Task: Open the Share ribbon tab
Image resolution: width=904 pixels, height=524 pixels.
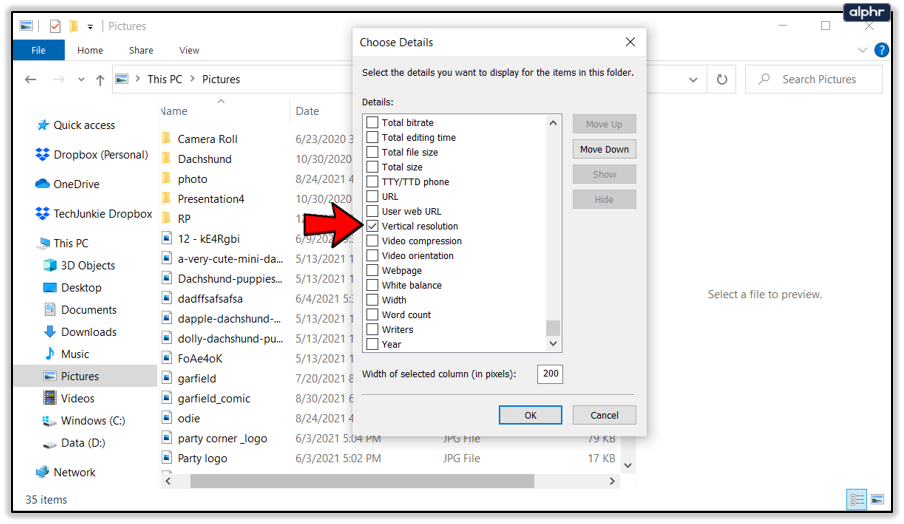Action: coord(141,50)
